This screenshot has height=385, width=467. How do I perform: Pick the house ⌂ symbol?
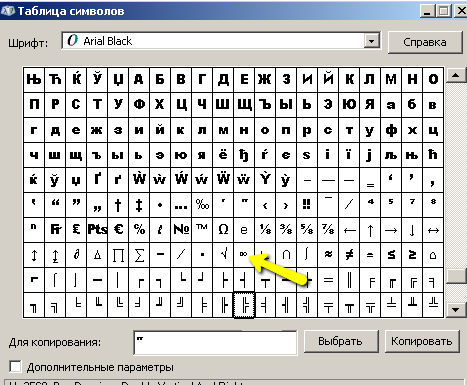pyautogui.click(x=433, y=255)
